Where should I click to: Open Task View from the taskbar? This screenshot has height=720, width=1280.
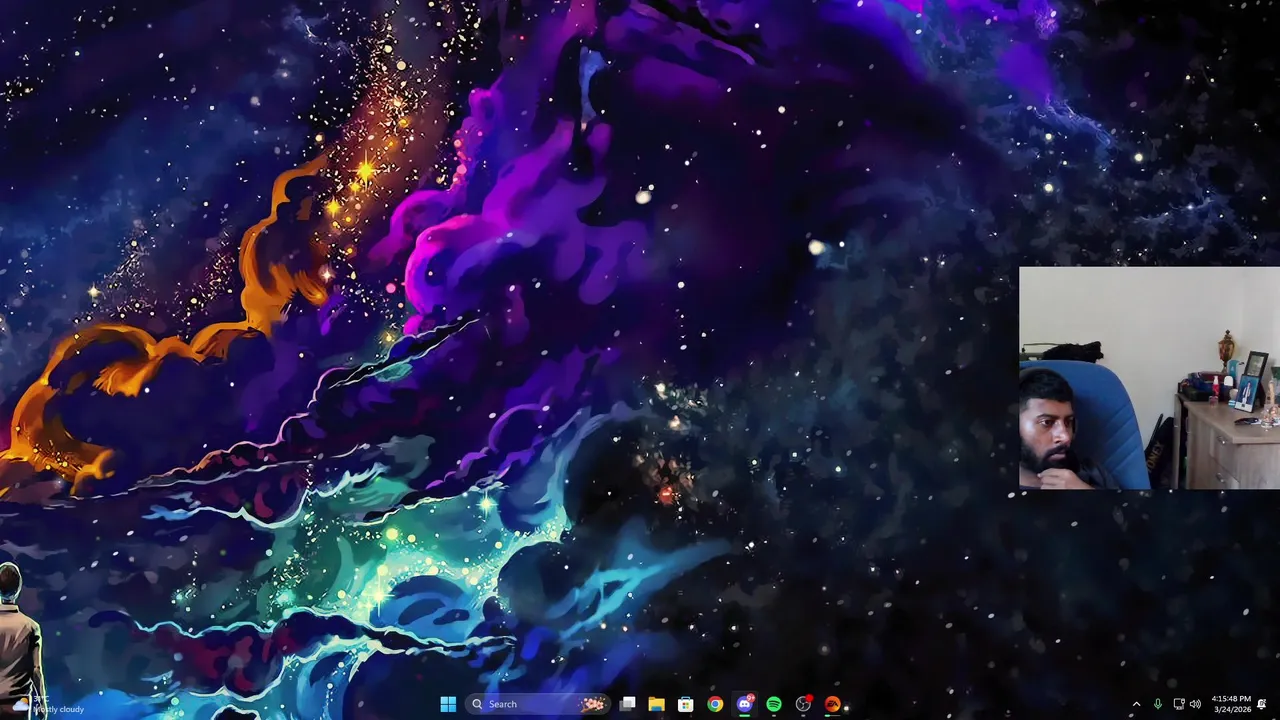[627, 704]
